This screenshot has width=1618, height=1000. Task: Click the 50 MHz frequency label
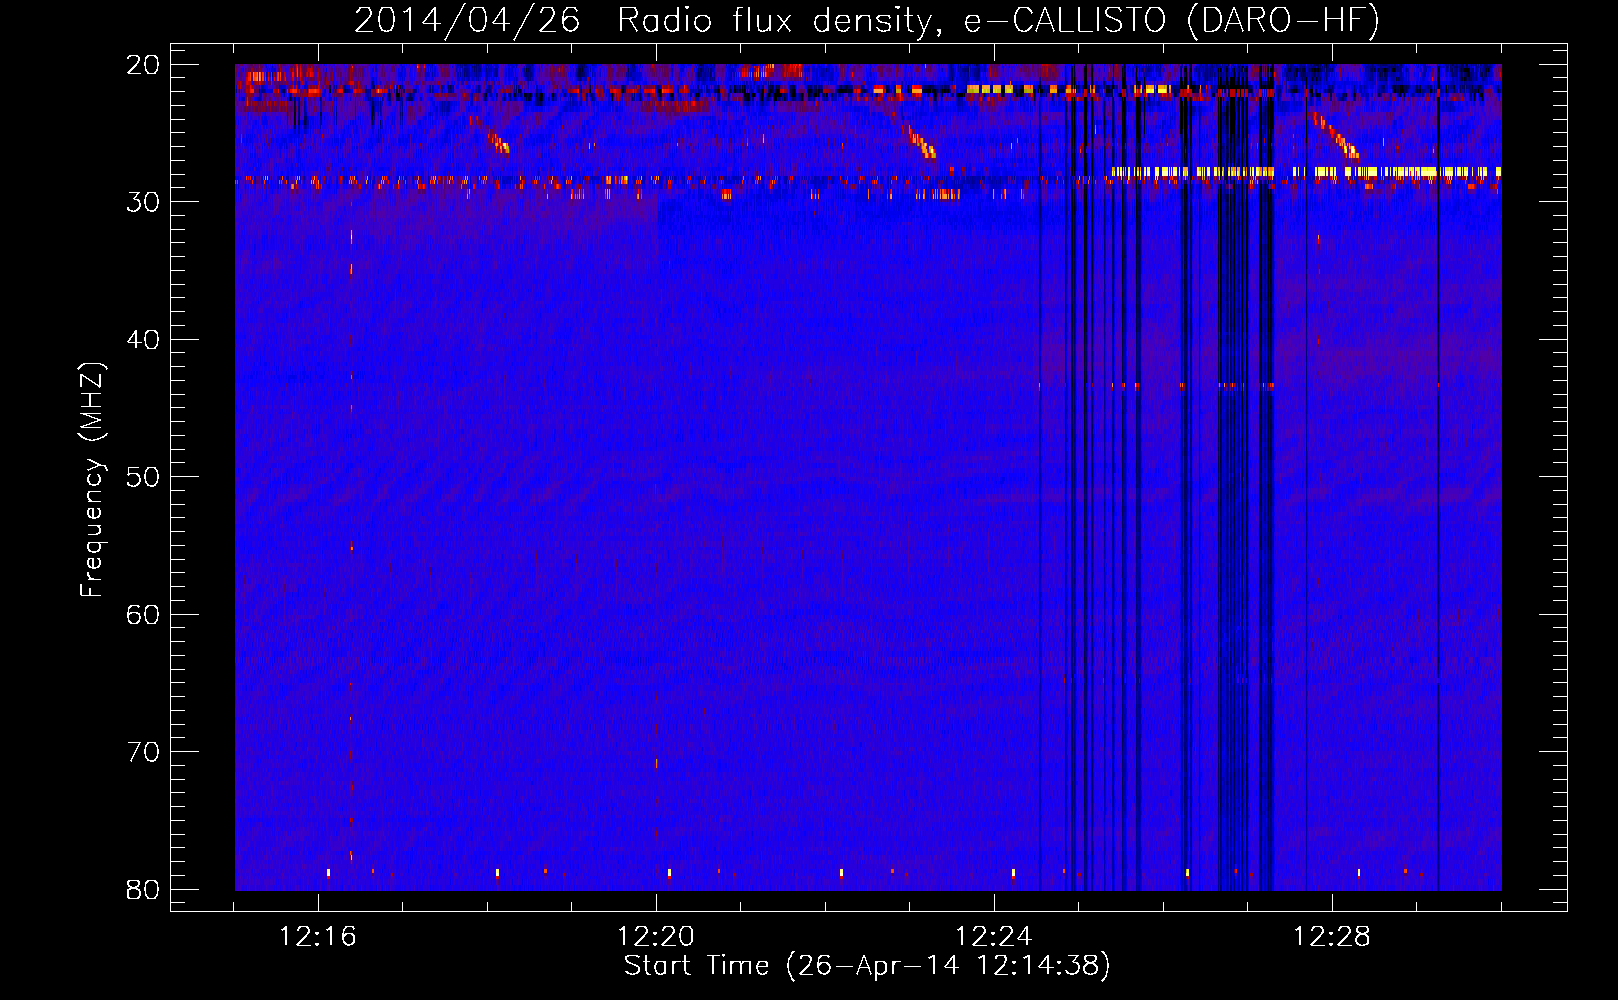tap(143, 477)
